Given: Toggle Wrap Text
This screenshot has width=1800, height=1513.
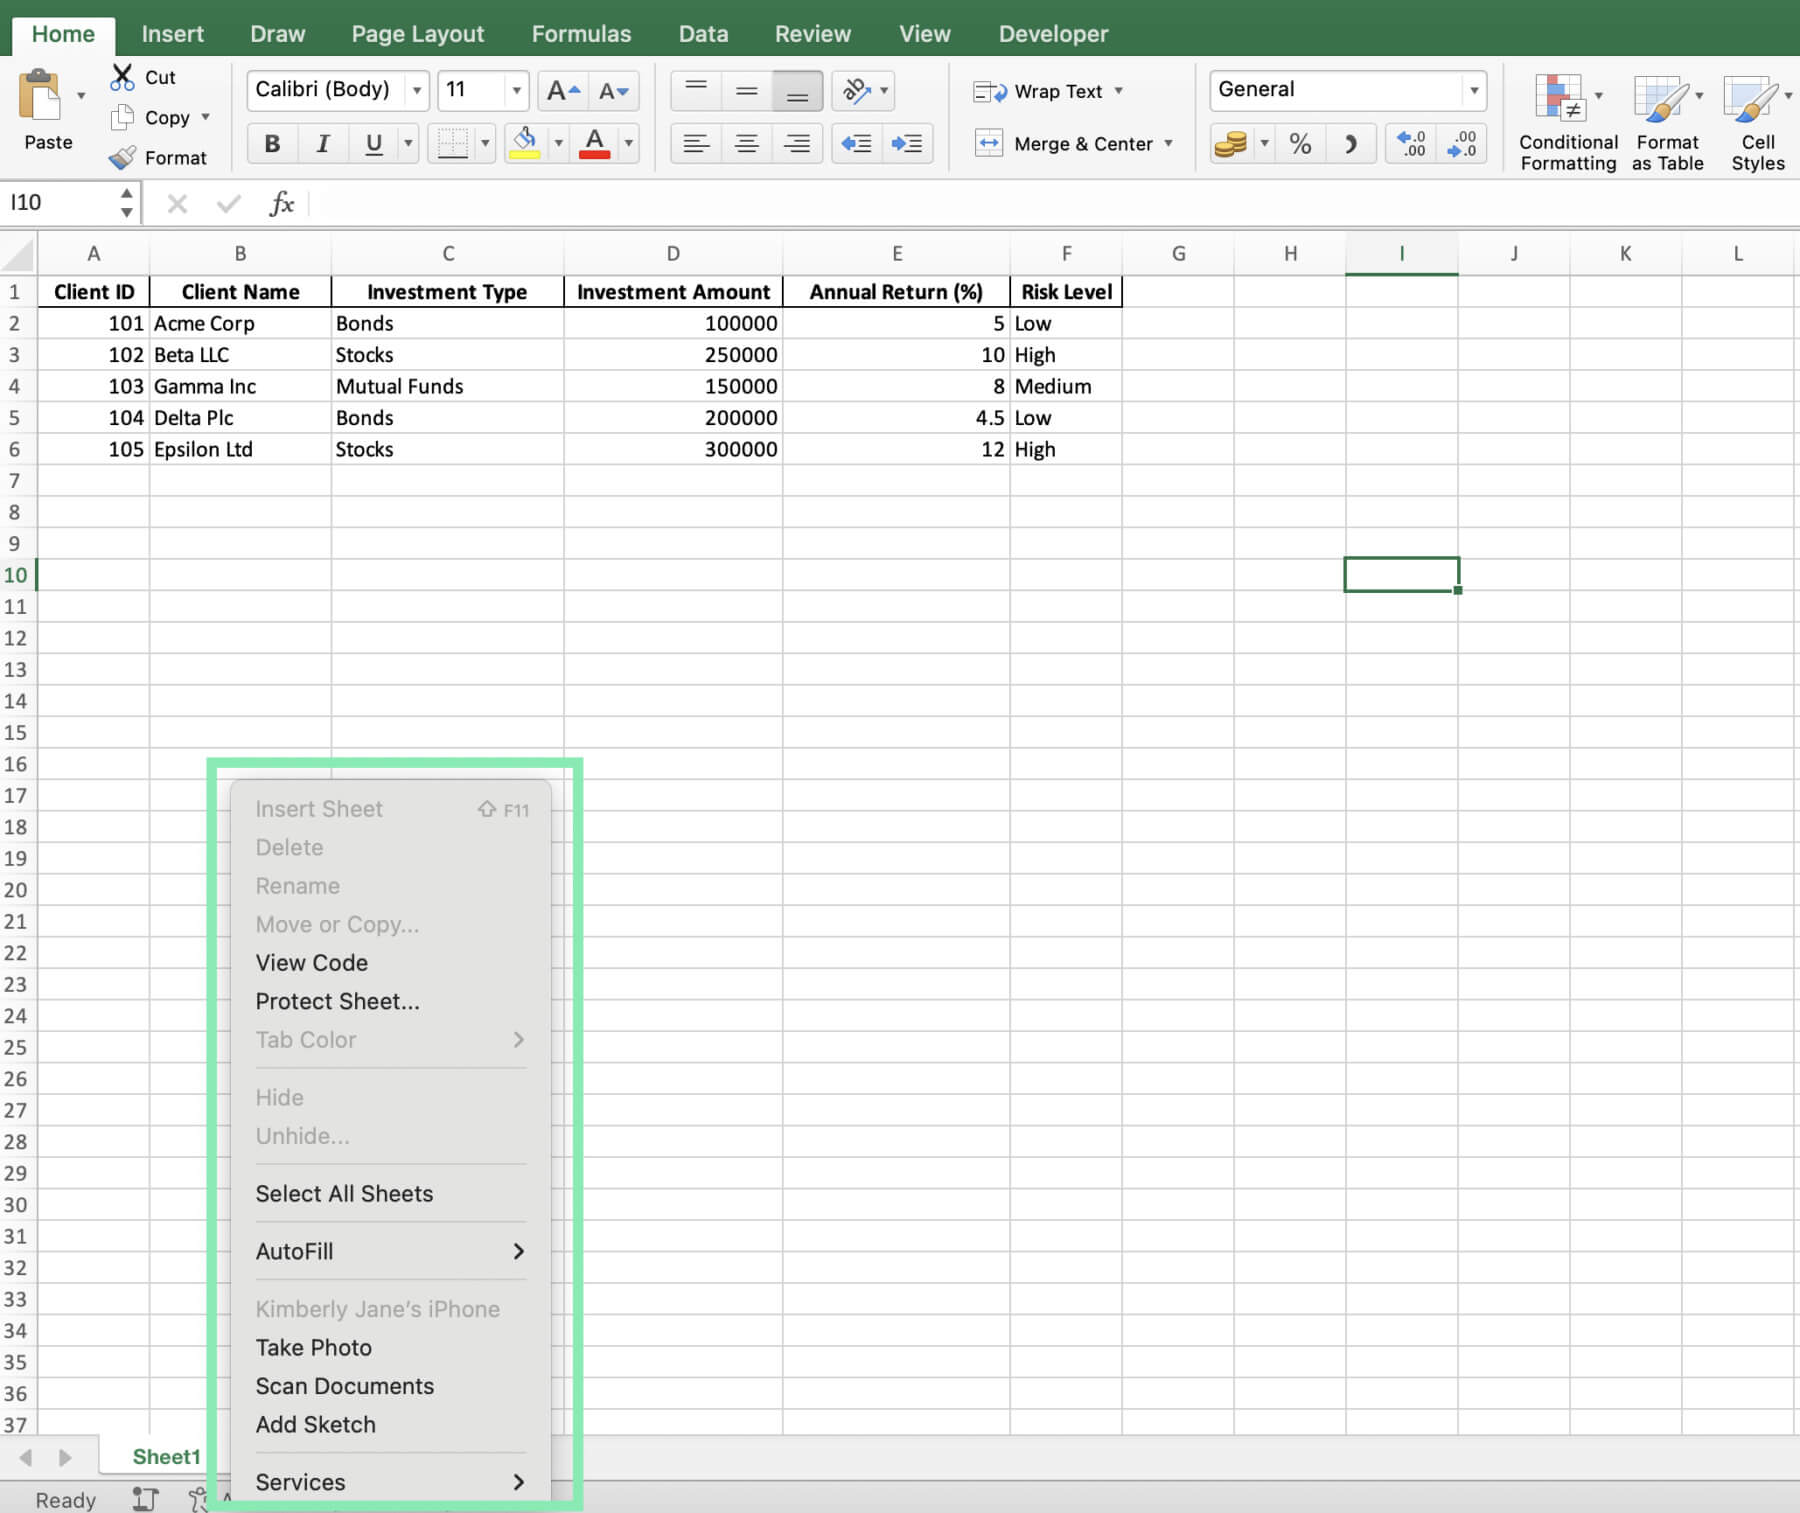Looking at the screenshot, I should click(1048, 91).
